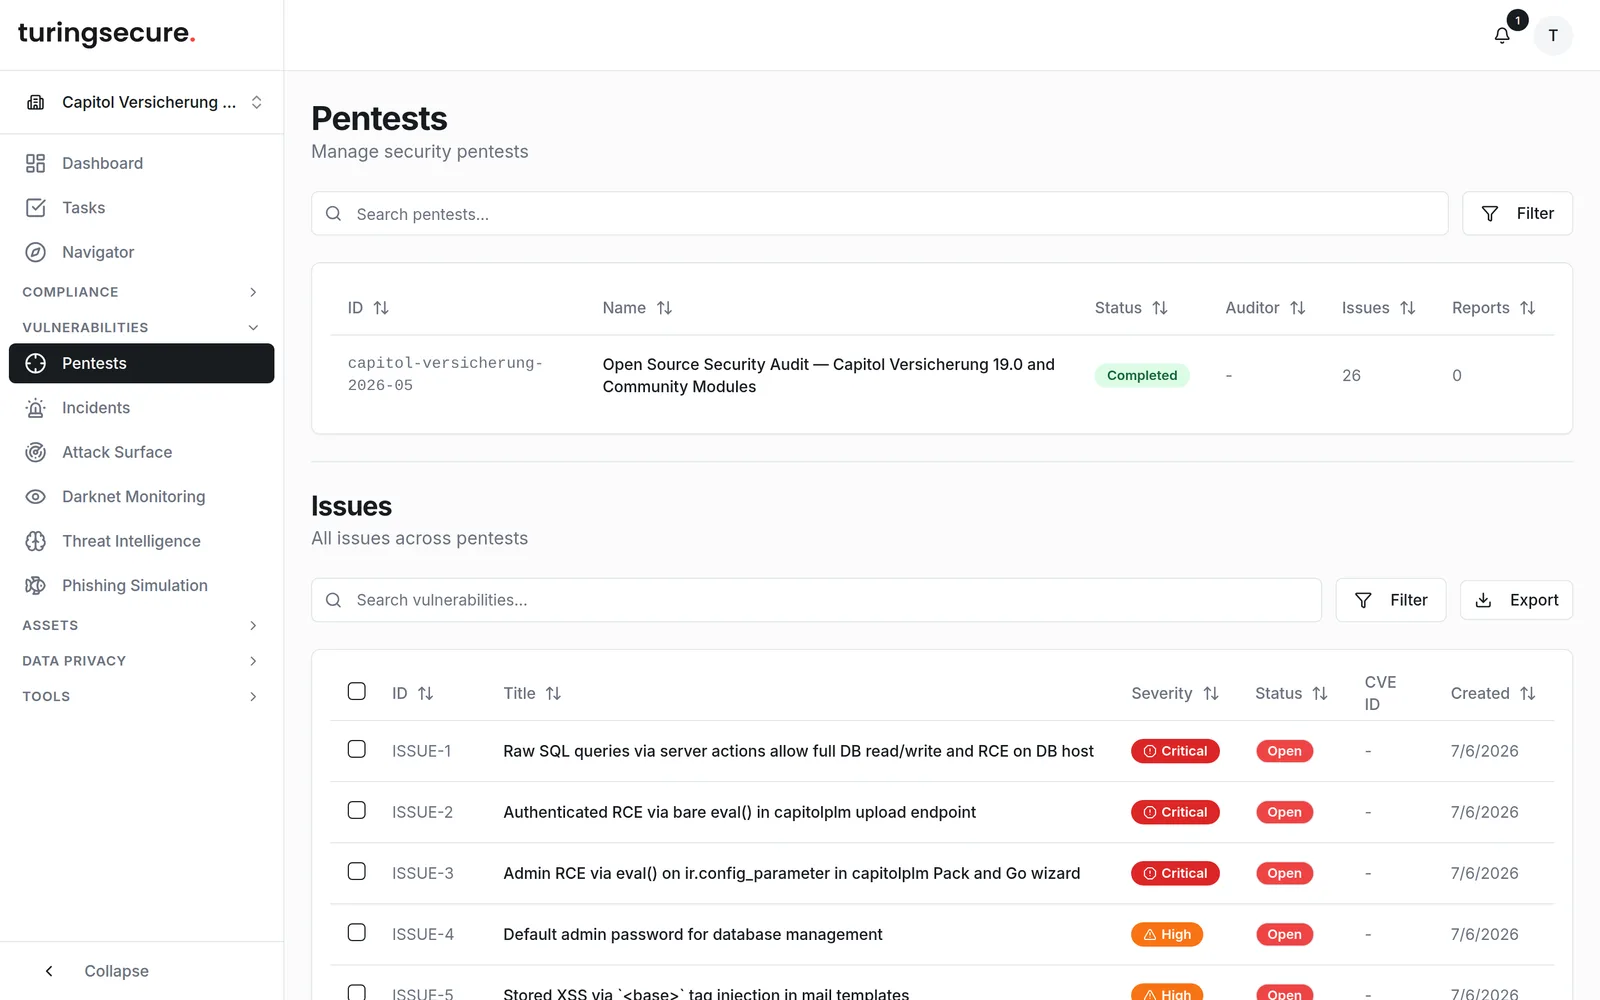
Task: Check the ISSUE-3 row checkbox
Action: (357, 871)
